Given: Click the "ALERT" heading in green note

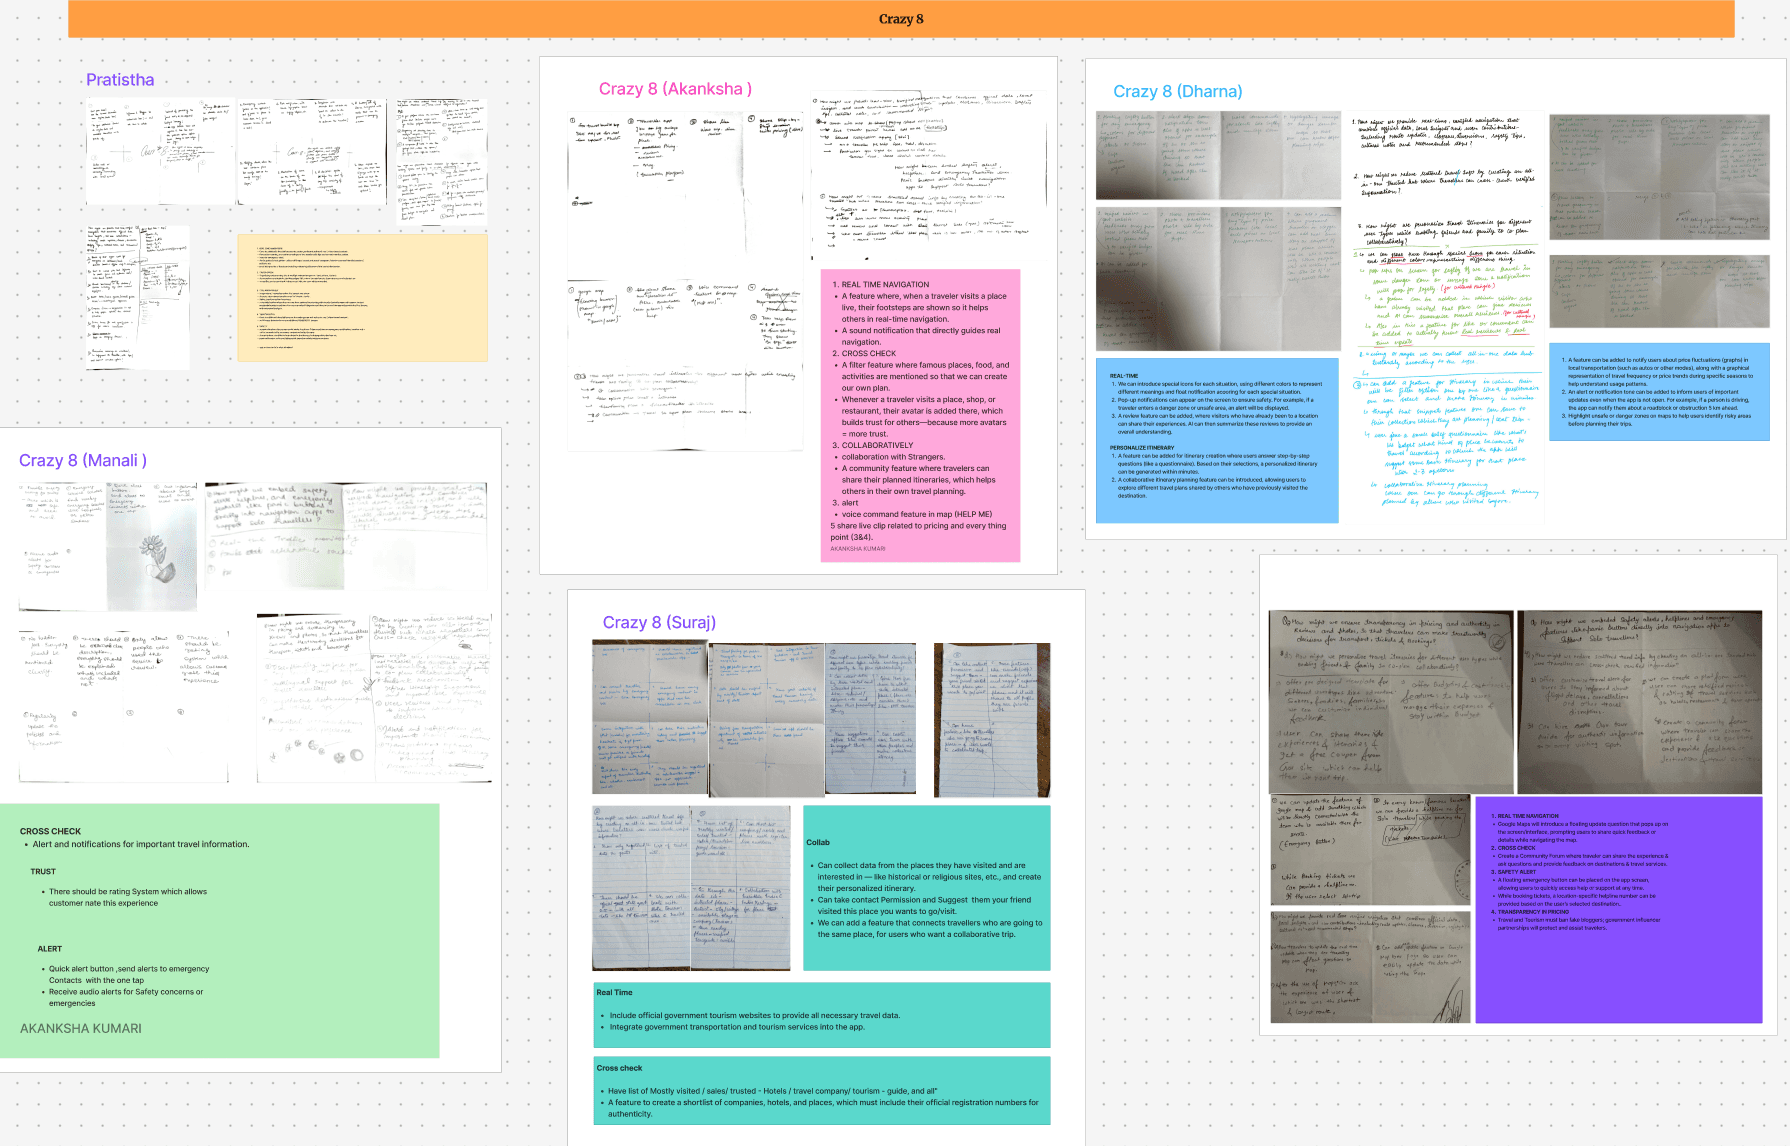Looking at the screenshot, I should pos(50,948).
